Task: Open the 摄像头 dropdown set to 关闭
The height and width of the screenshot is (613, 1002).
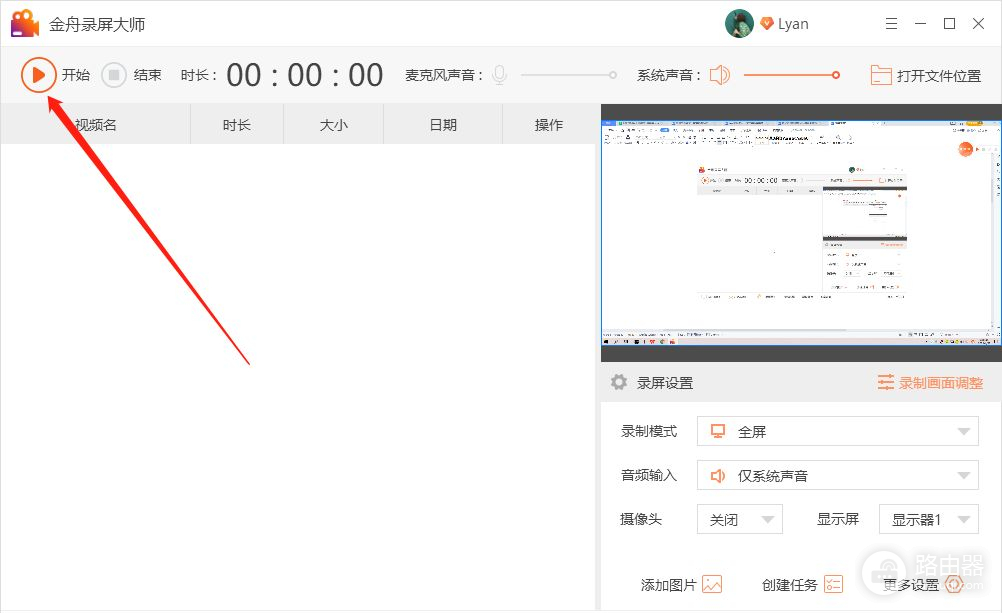Action: [x=739, y=520]
